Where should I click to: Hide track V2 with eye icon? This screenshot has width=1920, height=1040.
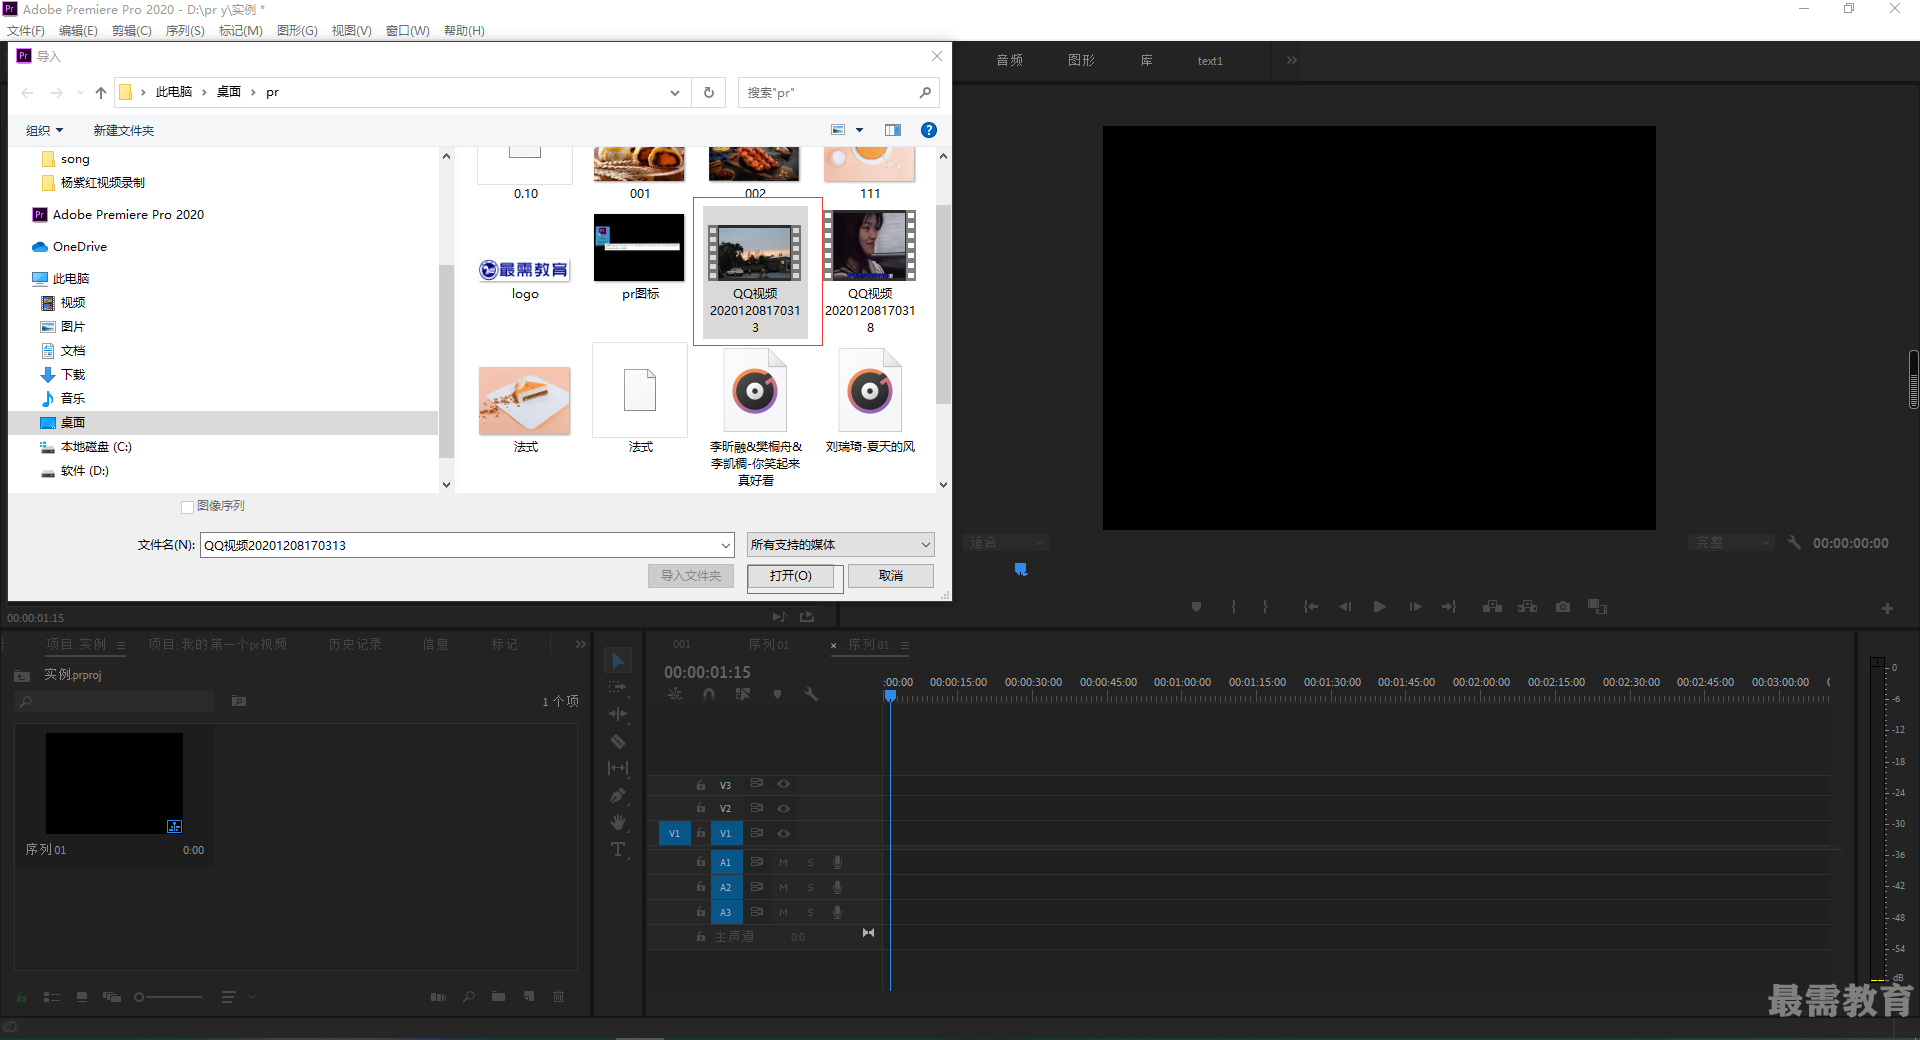click(x=784, y=808)
